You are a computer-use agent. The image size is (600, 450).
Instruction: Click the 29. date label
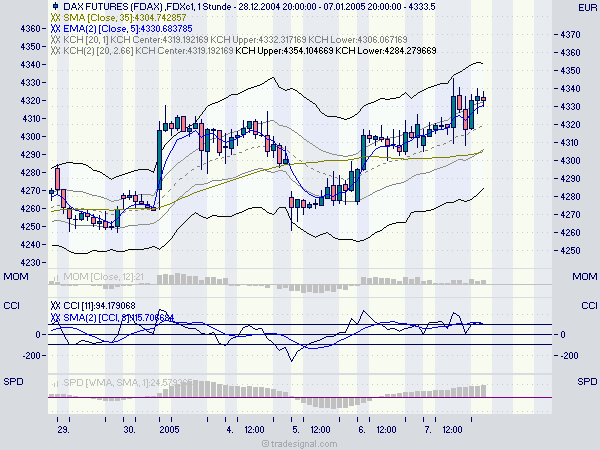point(64,430)
